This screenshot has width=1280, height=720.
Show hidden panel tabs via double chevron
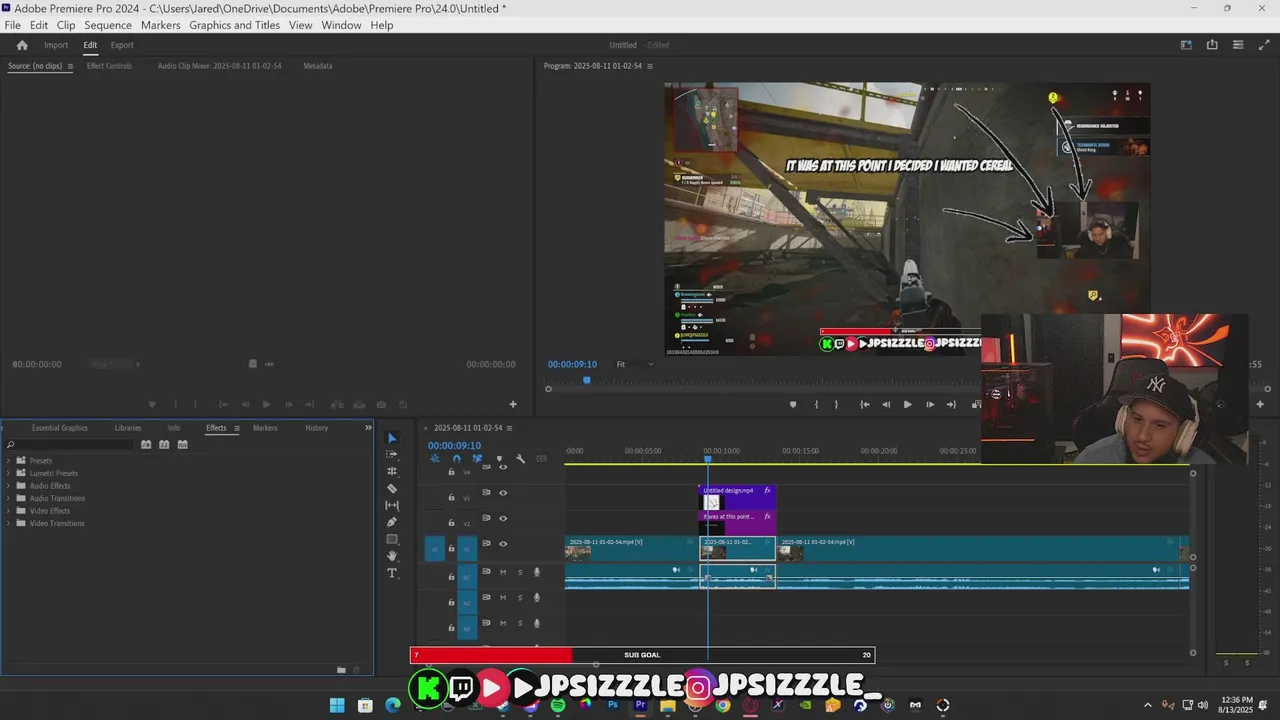367,428
